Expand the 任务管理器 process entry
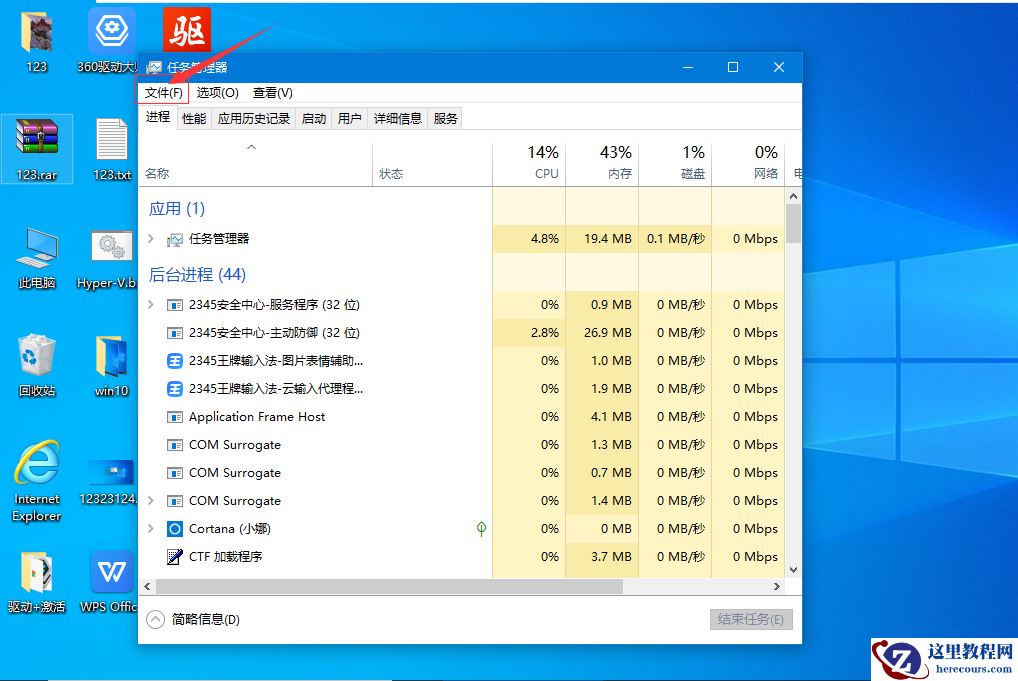This screenshot has width=1018, height=681. [152, 239]
